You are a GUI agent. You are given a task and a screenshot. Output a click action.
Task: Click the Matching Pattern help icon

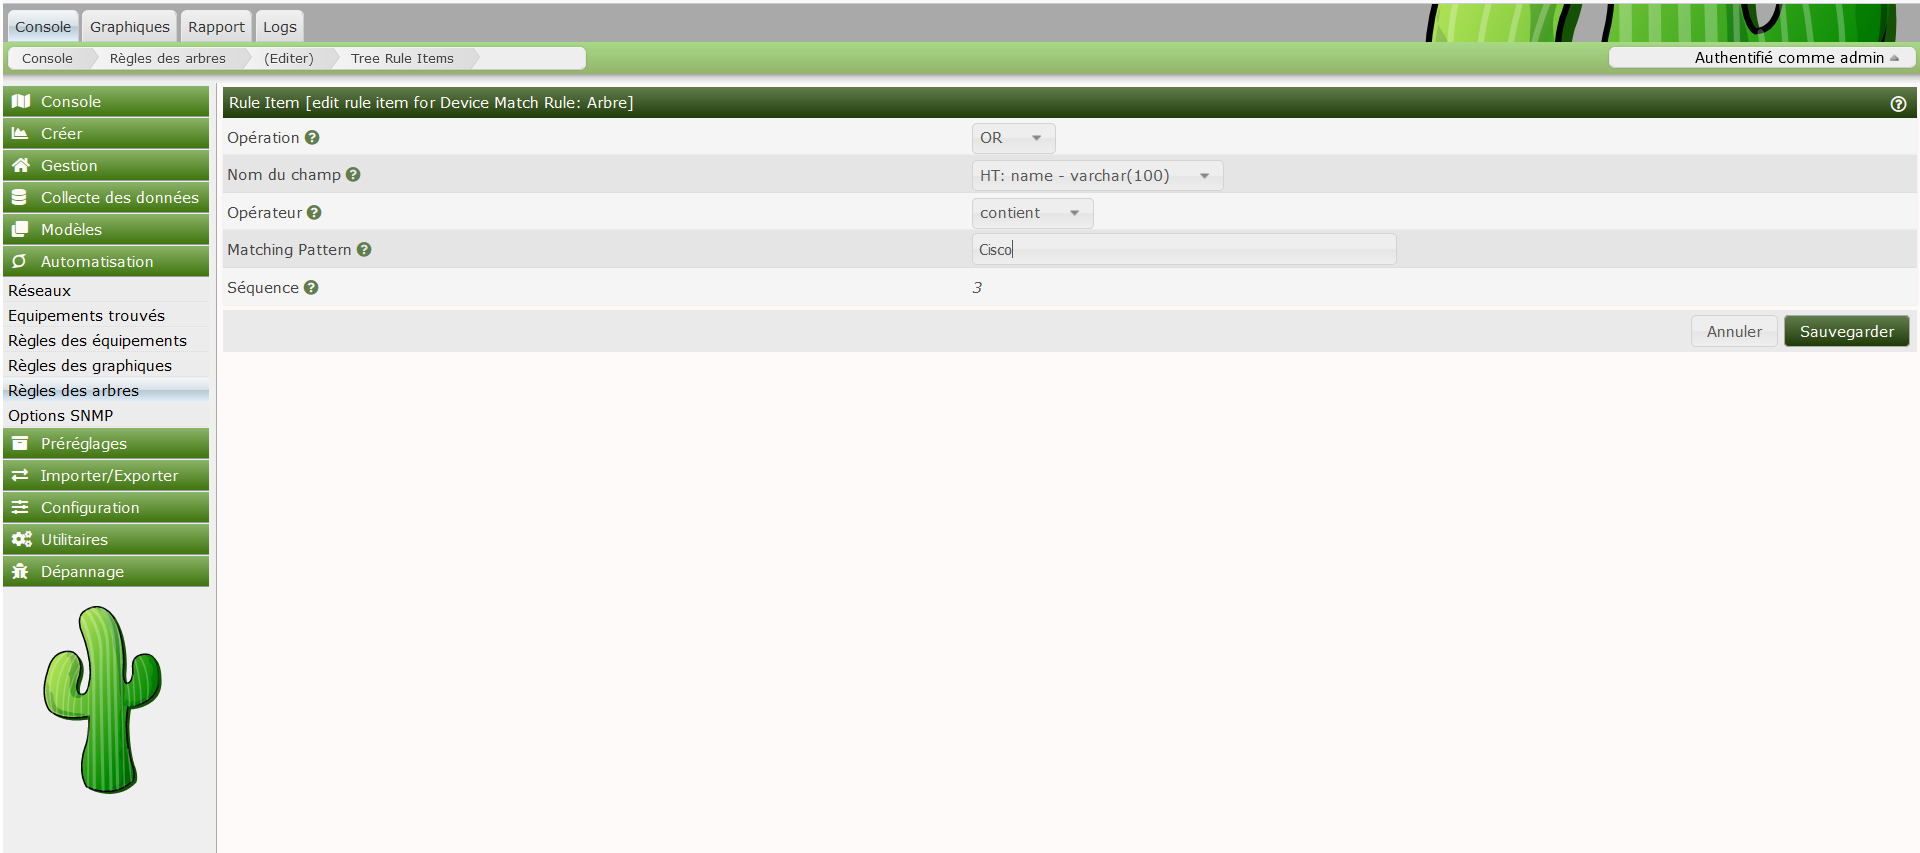pos(364,250)
